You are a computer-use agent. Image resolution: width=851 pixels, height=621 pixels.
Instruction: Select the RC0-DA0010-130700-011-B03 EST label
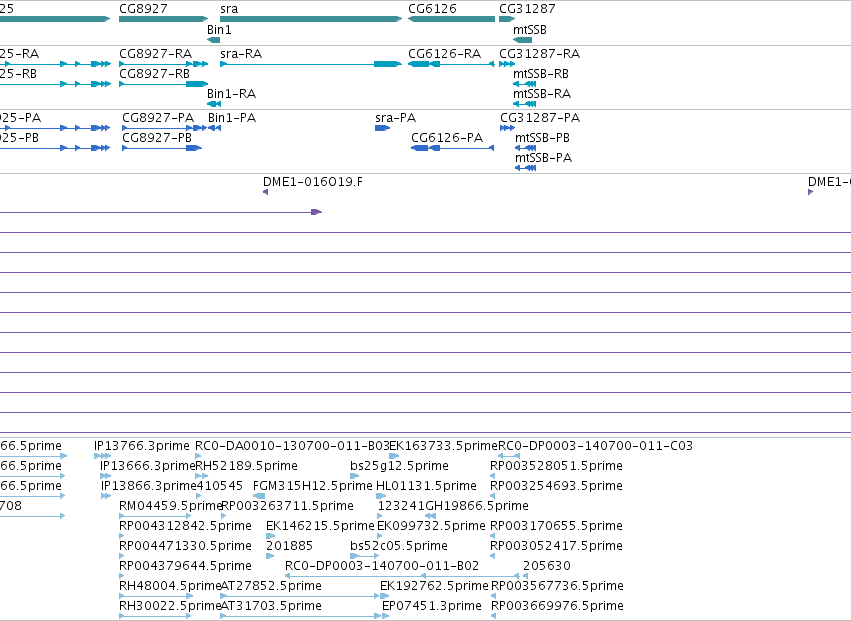click(x=292, y=446)
